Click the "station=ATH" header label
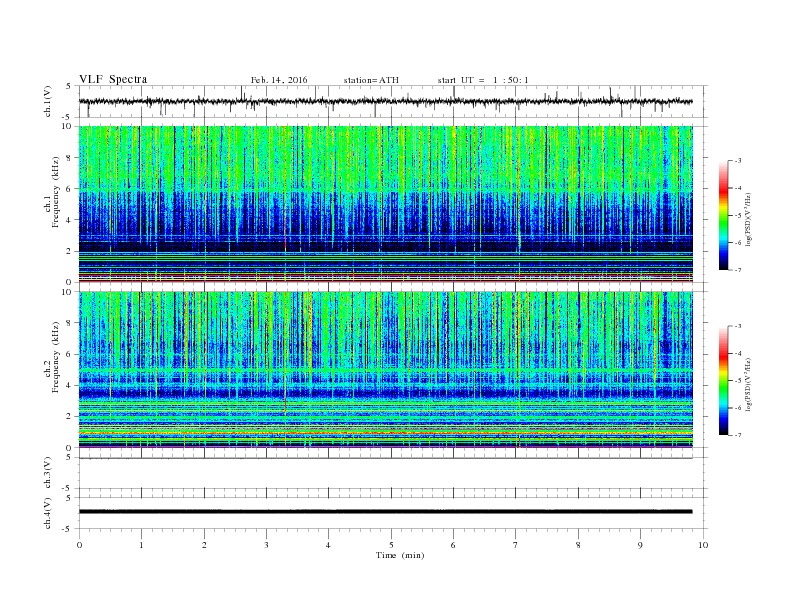Screen dimensions: 792x612 click(x=371, y=80)
